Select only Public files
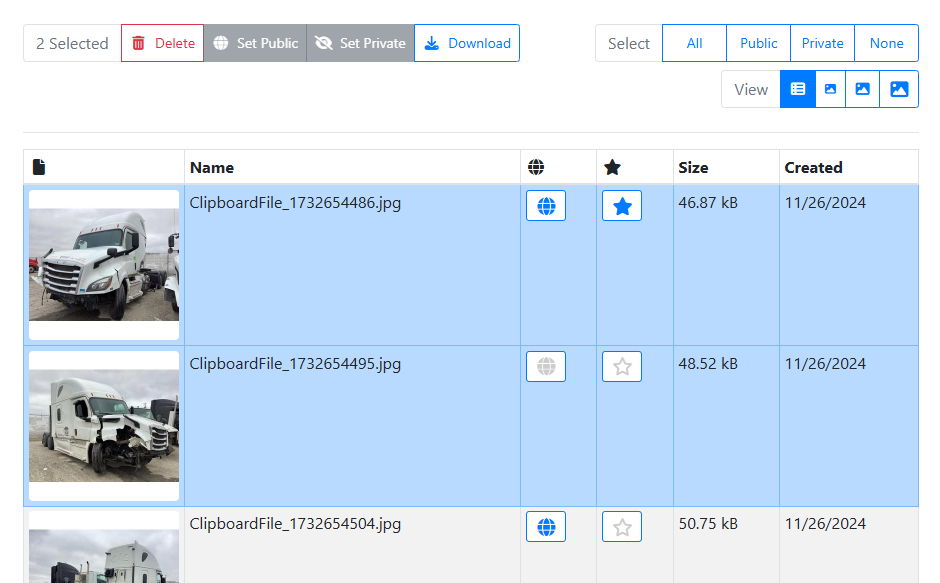The width and height of the screenshot is (940, 583). pos(758,43)
